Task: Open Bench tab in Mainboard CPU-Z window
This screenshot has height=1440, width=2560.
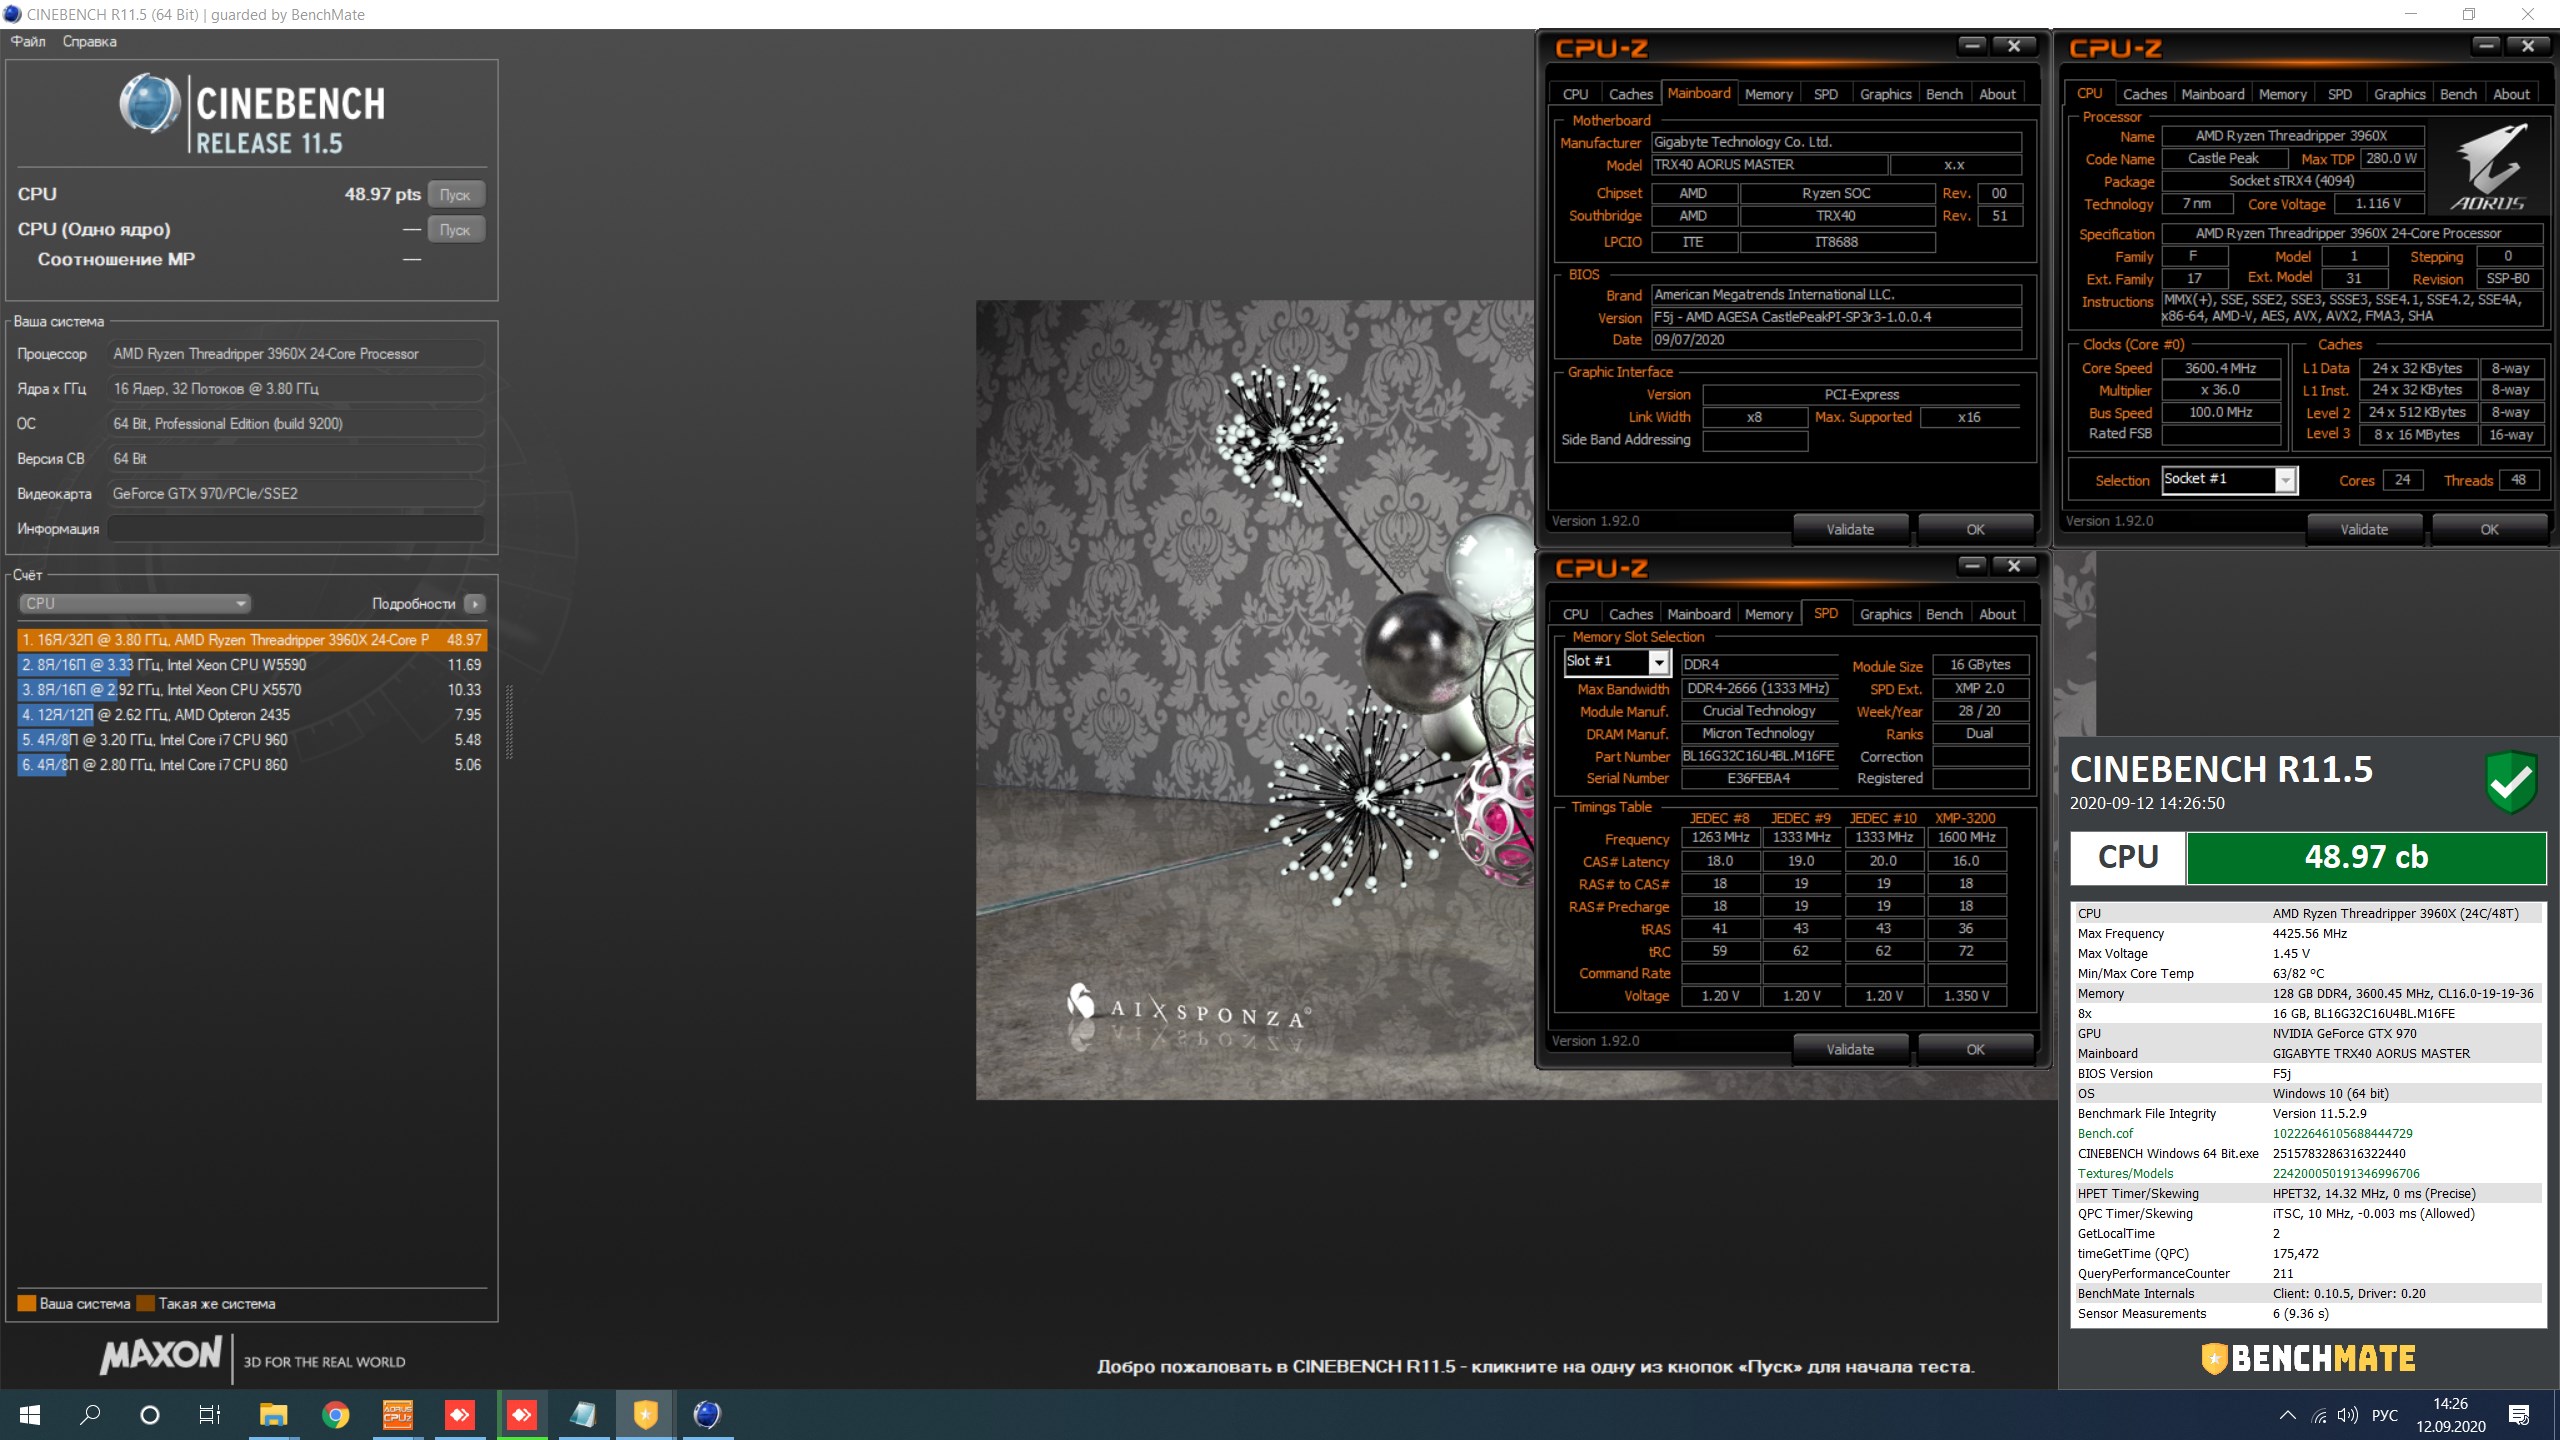Action: (x=1944, y=94)
